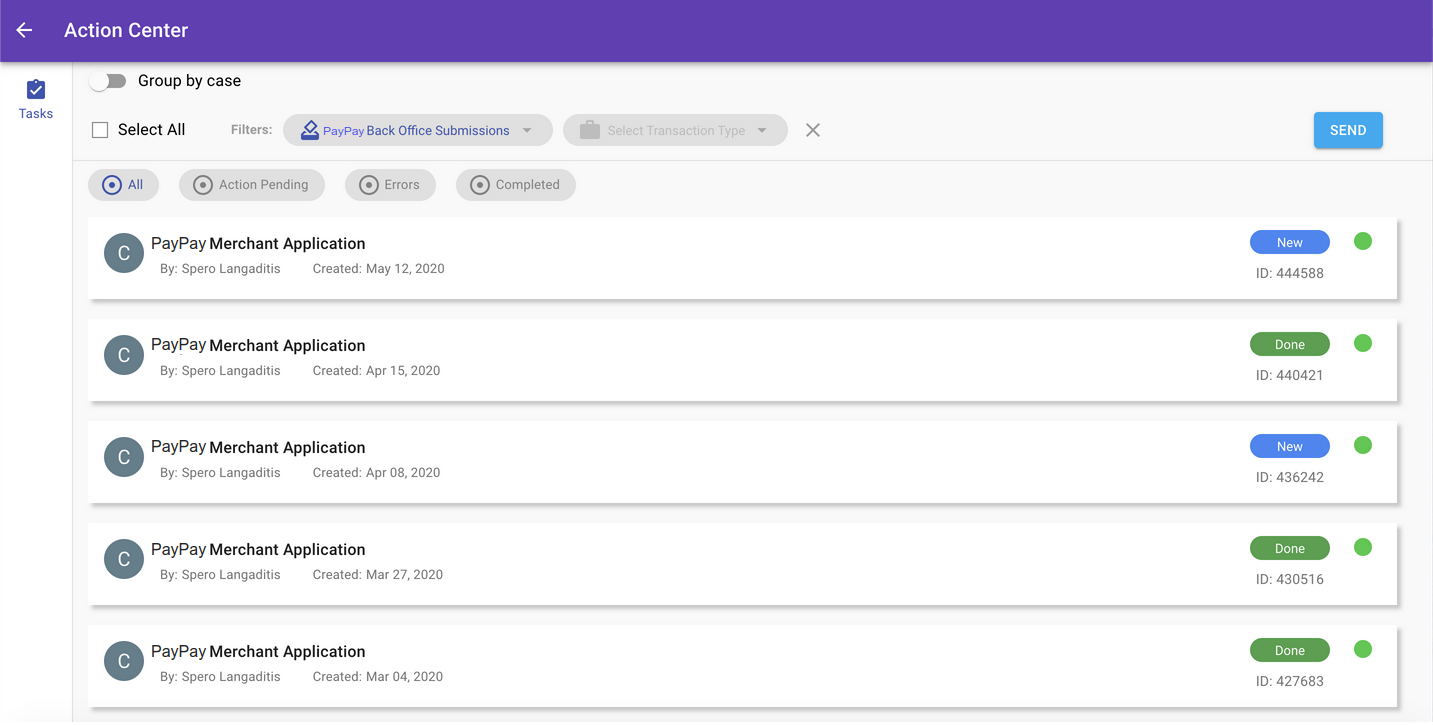The image size is (1433, 725).
Task: Click the Done badge for ID 440421
Action: click(1290, 344)
